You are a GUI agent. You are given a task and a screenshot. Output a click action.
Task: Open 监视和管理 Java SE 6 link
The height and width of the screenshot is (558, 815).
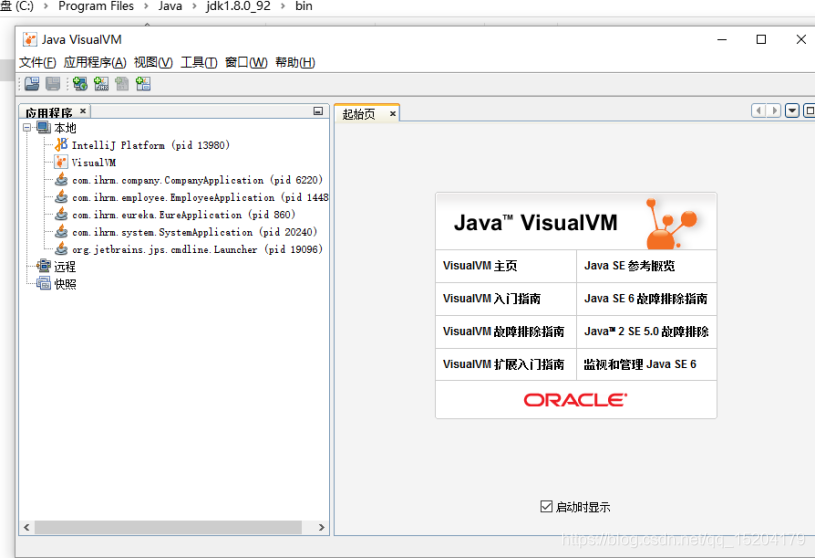tap(640, 364)
